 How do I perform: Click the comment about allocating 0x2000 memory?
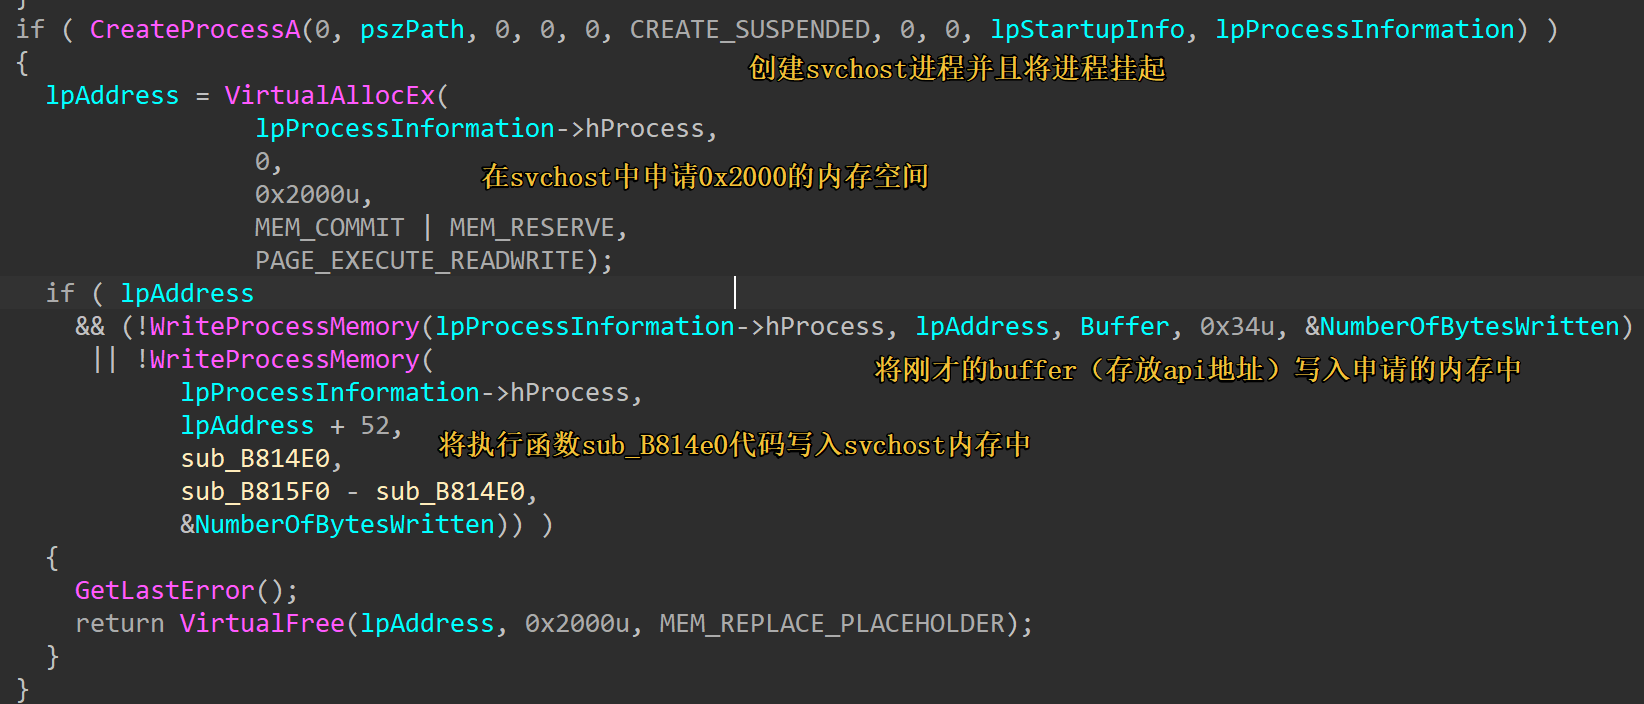coord(705,177)
